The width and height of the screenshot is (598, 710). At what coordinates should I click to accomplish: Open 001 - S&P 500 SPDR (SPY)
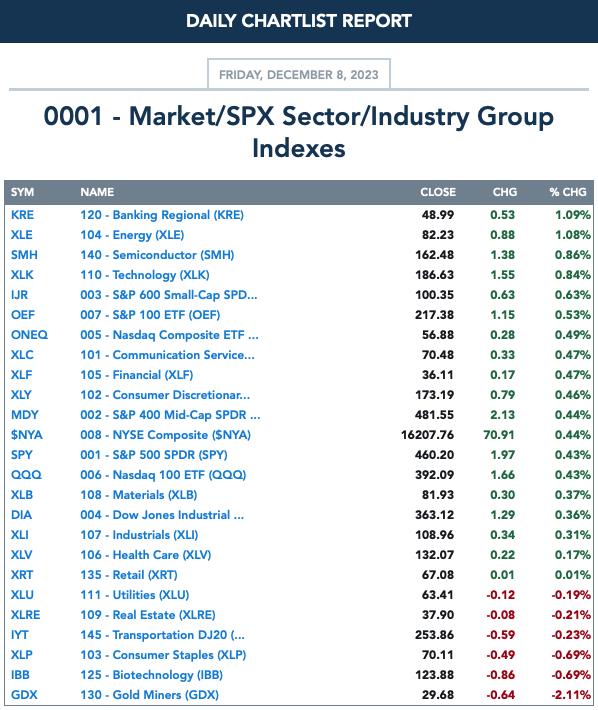point(154,455)
